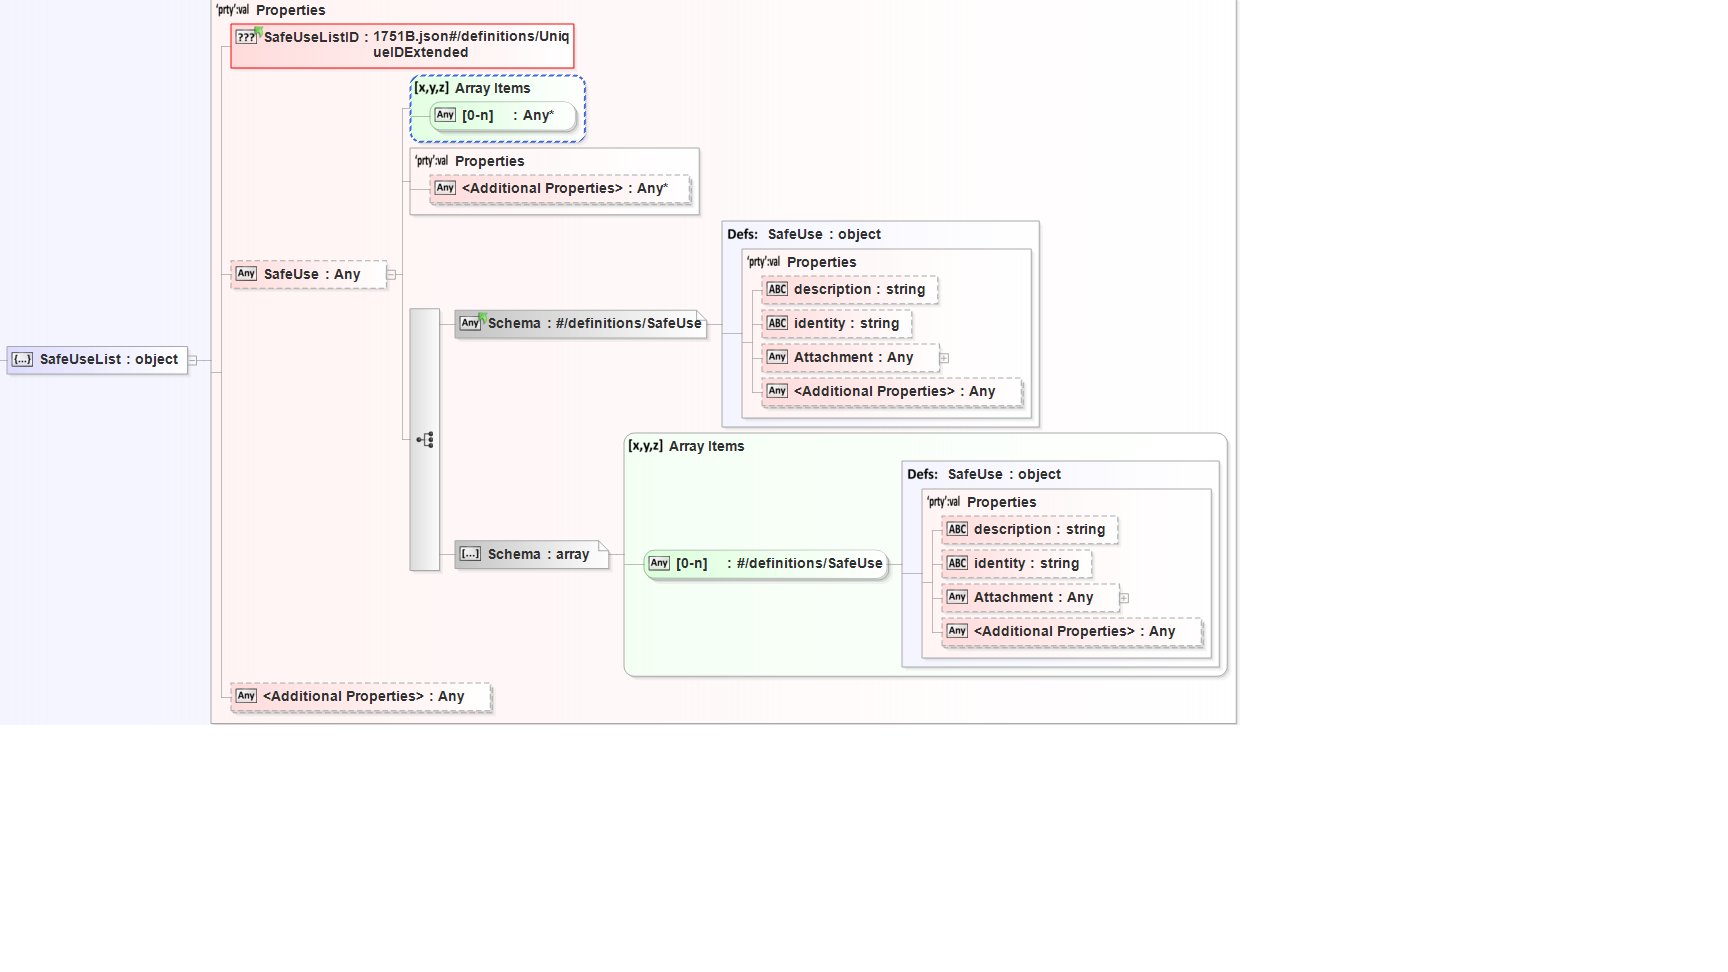The height and width of the screenshot is (972, 1728).
Task: Select <Additional Properties> : Any* node
Action: tap(560, 188)
